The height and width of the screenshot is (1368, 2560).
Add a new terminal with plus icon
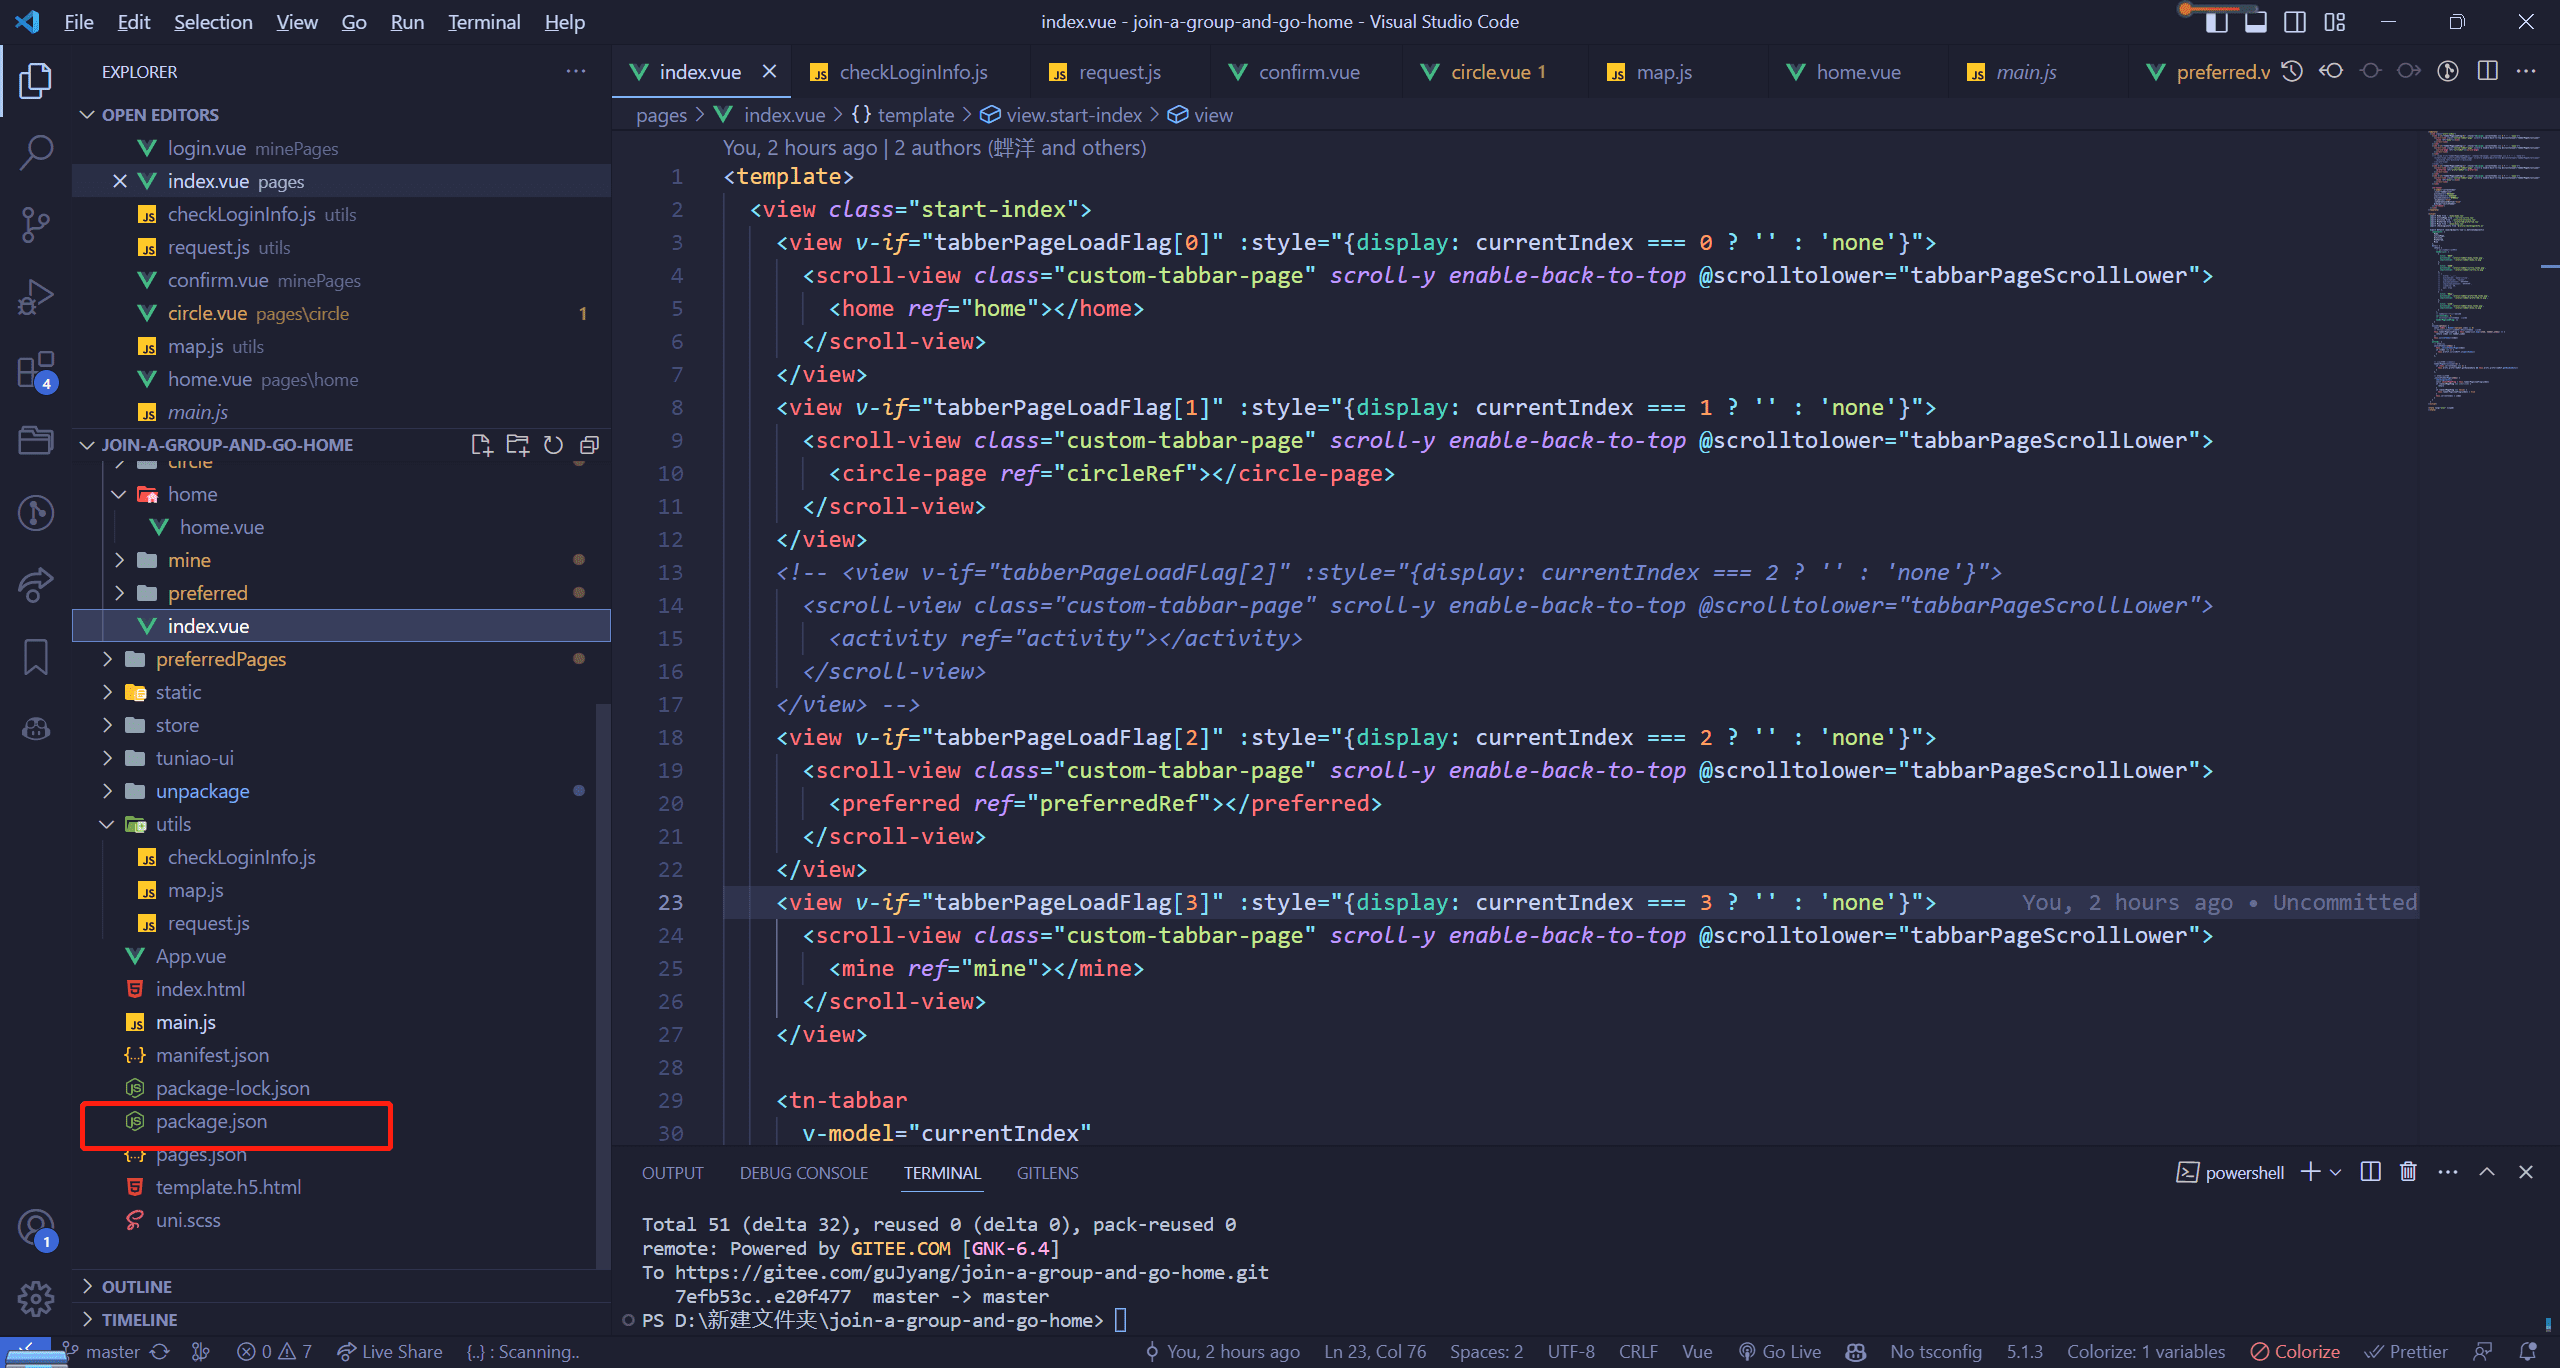2310,1172
